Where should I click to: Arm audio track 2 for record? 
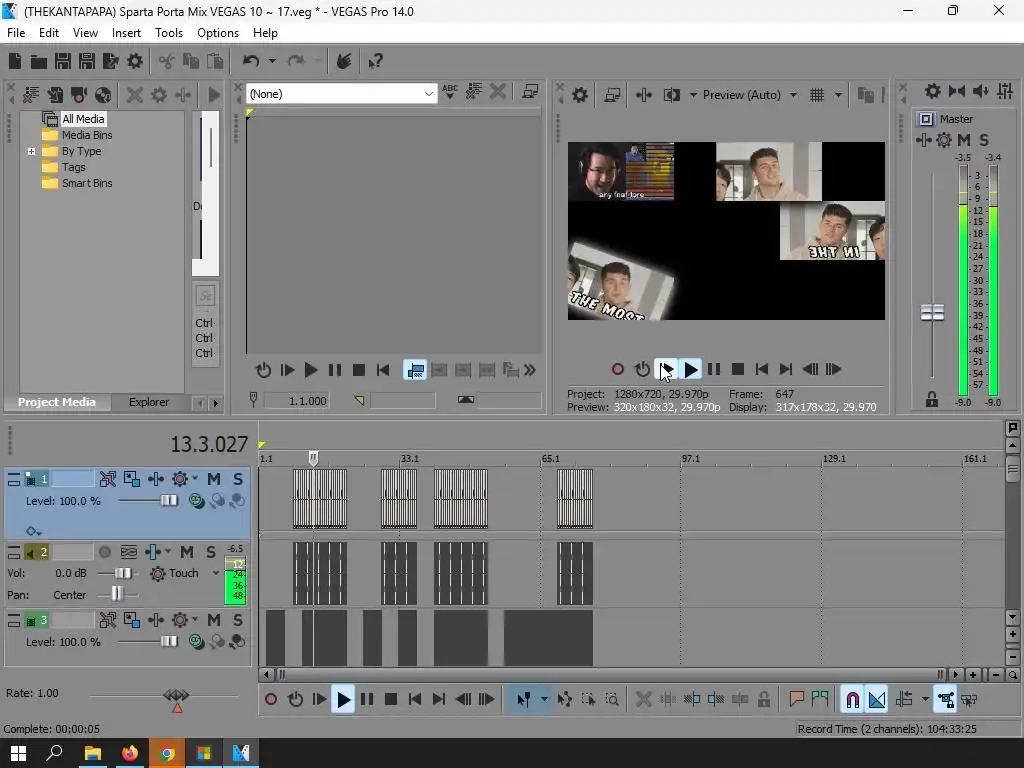(x=104, y=552)
